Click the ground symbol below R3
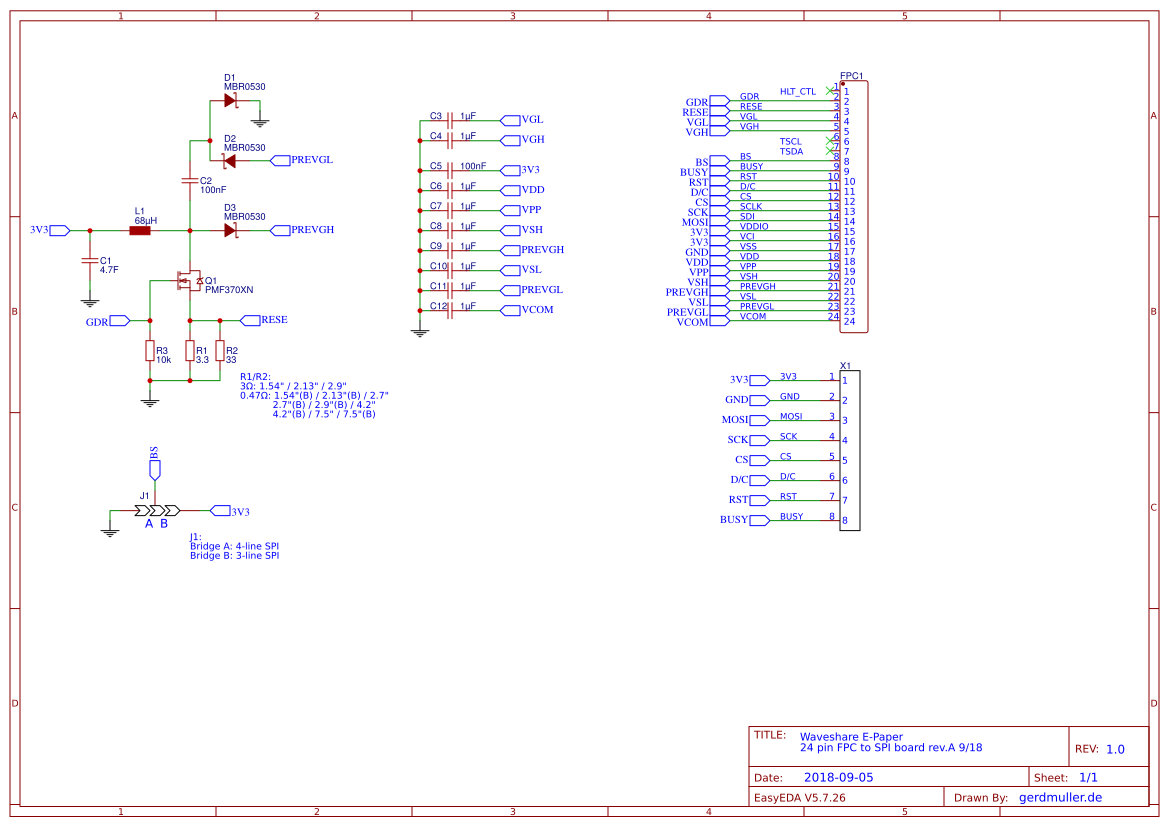The width and height of the screenshot is (1169, 827). pos(150,402)
